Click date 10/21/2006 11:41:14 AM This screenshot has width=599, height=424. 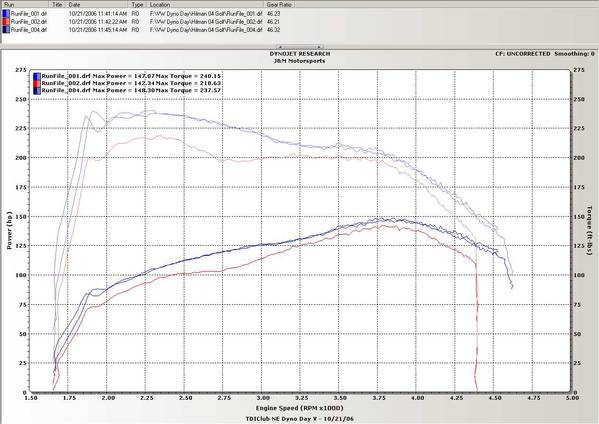tap(98, 13)
